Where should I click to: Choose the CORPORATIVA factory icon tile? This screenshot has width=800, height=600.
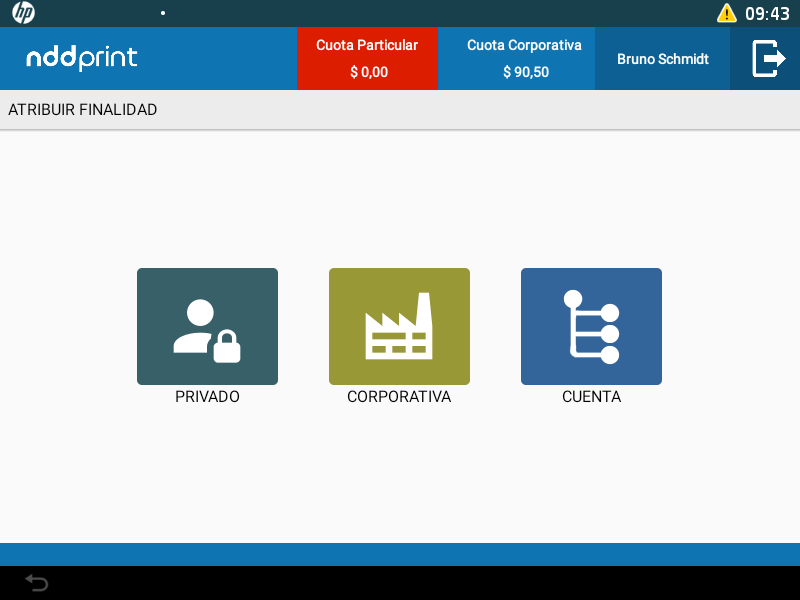(399, 326)
